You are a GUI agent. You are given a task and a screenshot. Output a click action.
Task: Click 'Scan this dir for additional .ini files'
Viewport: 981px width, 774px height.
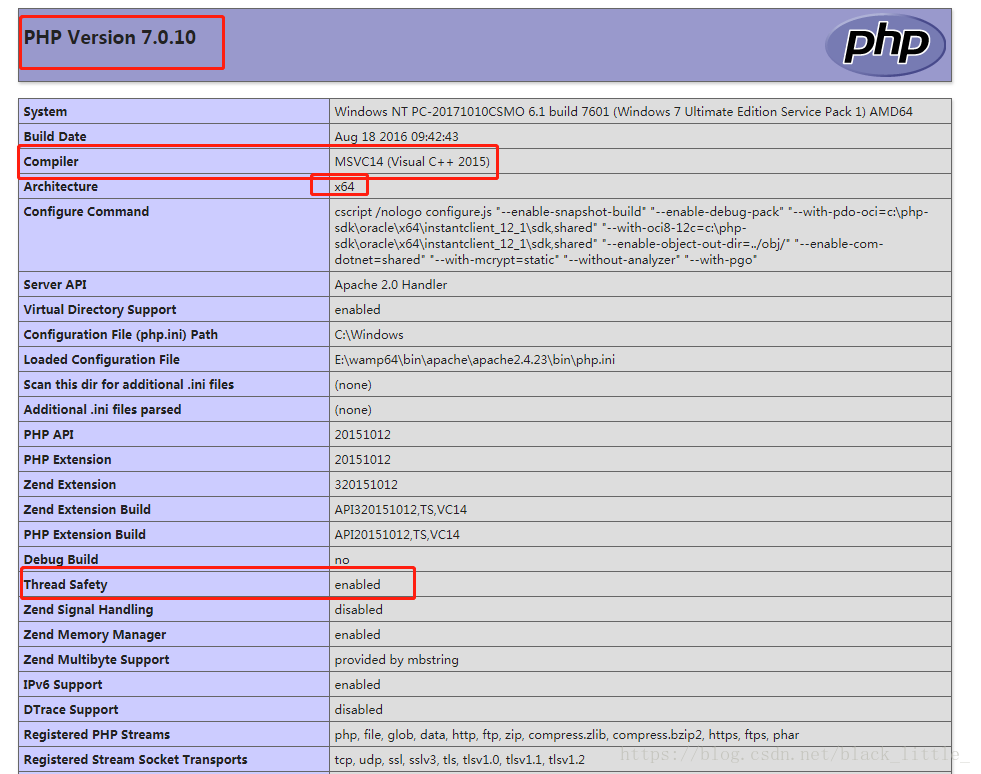click(128, 385)
